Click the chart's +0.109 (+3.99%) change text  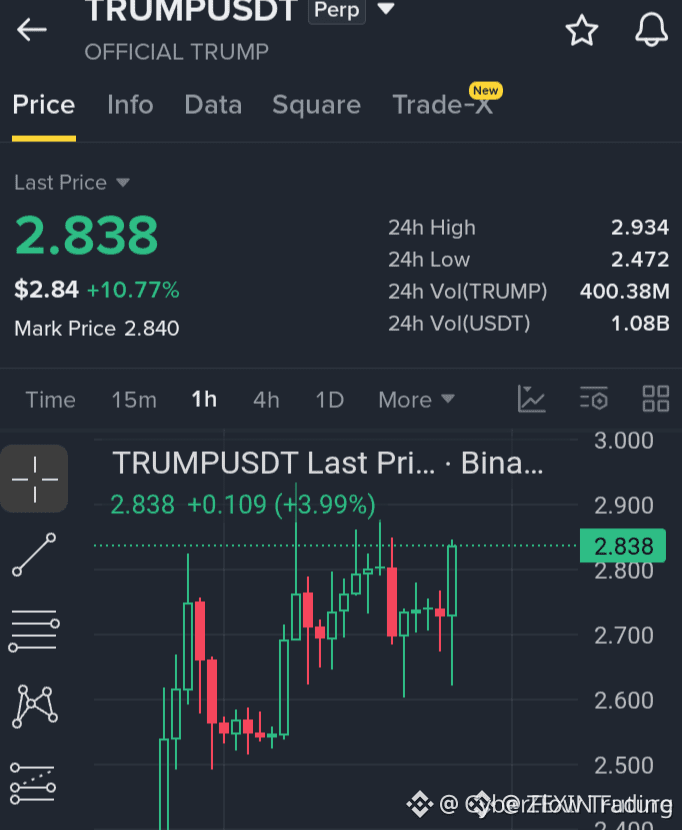click(281, 504)
